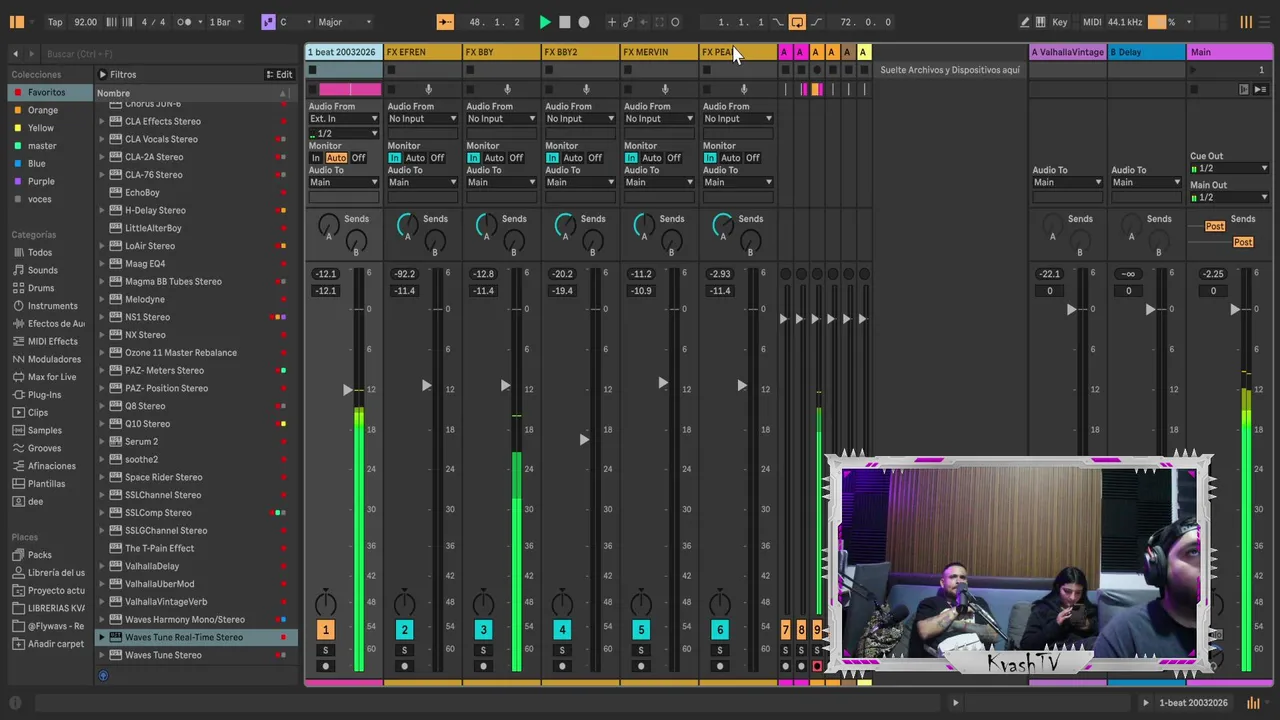Expand the Filtros section
Screen dimensions: 1280x720
pyautogui.click(x=102, y=75)
